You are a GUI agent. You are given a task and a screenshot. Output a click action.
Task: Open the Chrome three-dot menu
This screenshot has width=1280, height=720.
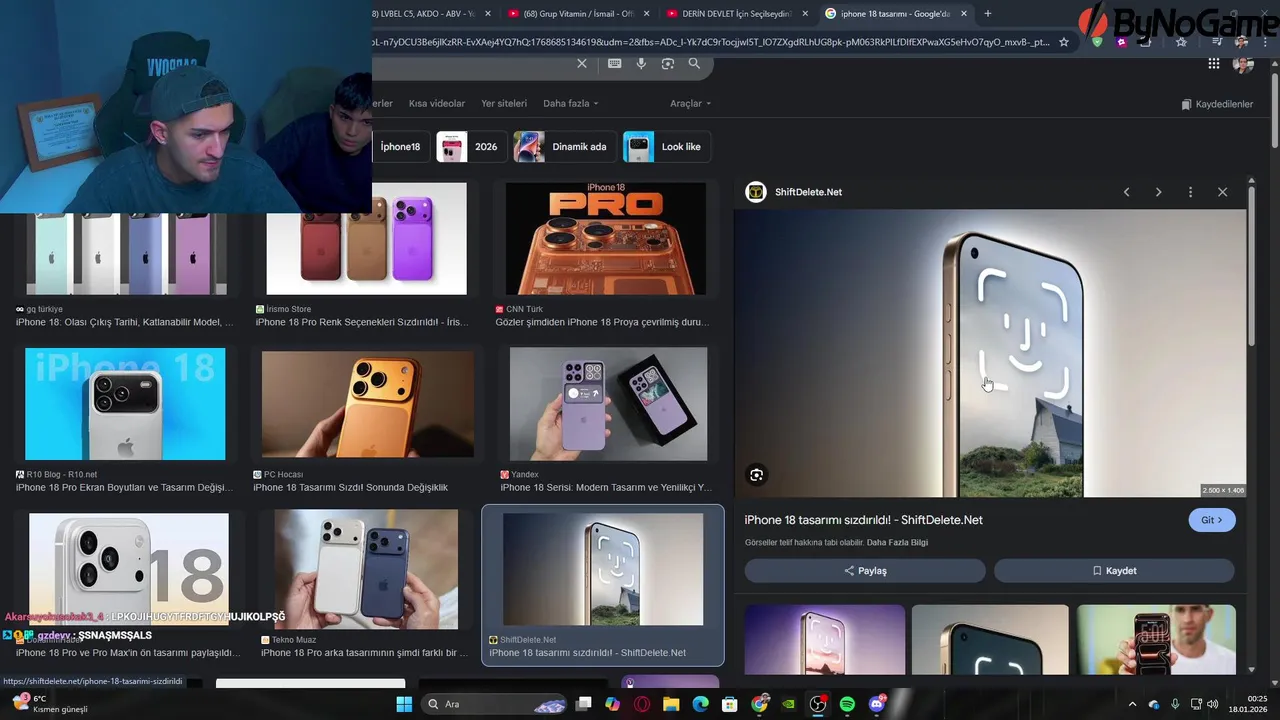(x=1266, y=42)
